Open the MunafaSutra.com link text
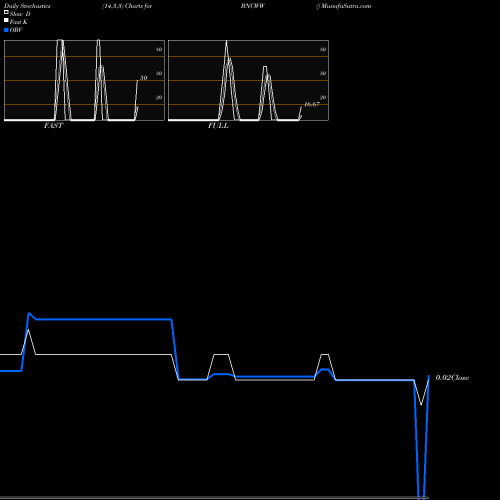The image size is (500, 500). (346, 6)
